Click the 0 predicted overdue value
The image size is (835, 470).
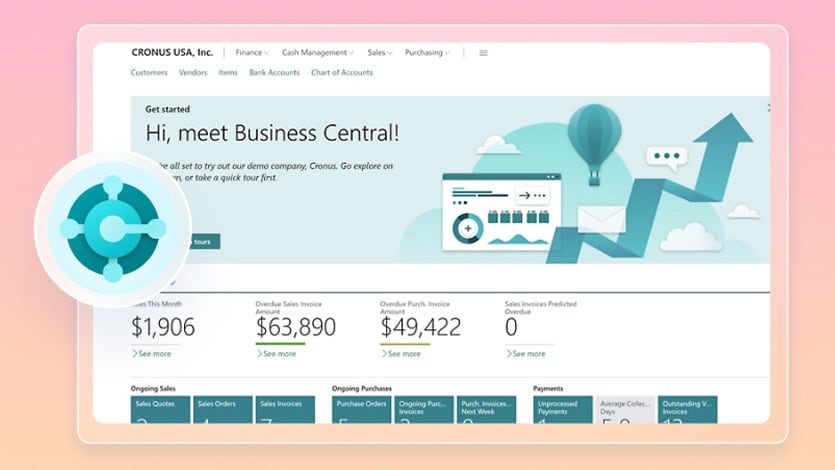pyautogui.click(x=511, y=327)
